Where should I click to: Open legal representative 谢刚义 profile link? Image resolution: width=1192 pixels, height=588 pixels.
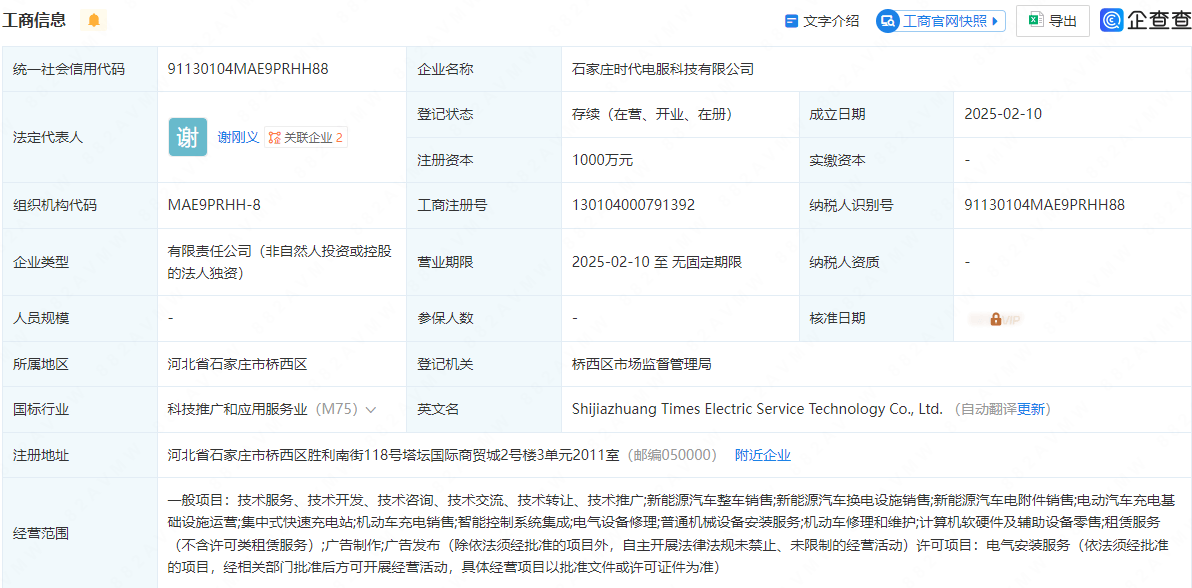[x=239, y=137]
